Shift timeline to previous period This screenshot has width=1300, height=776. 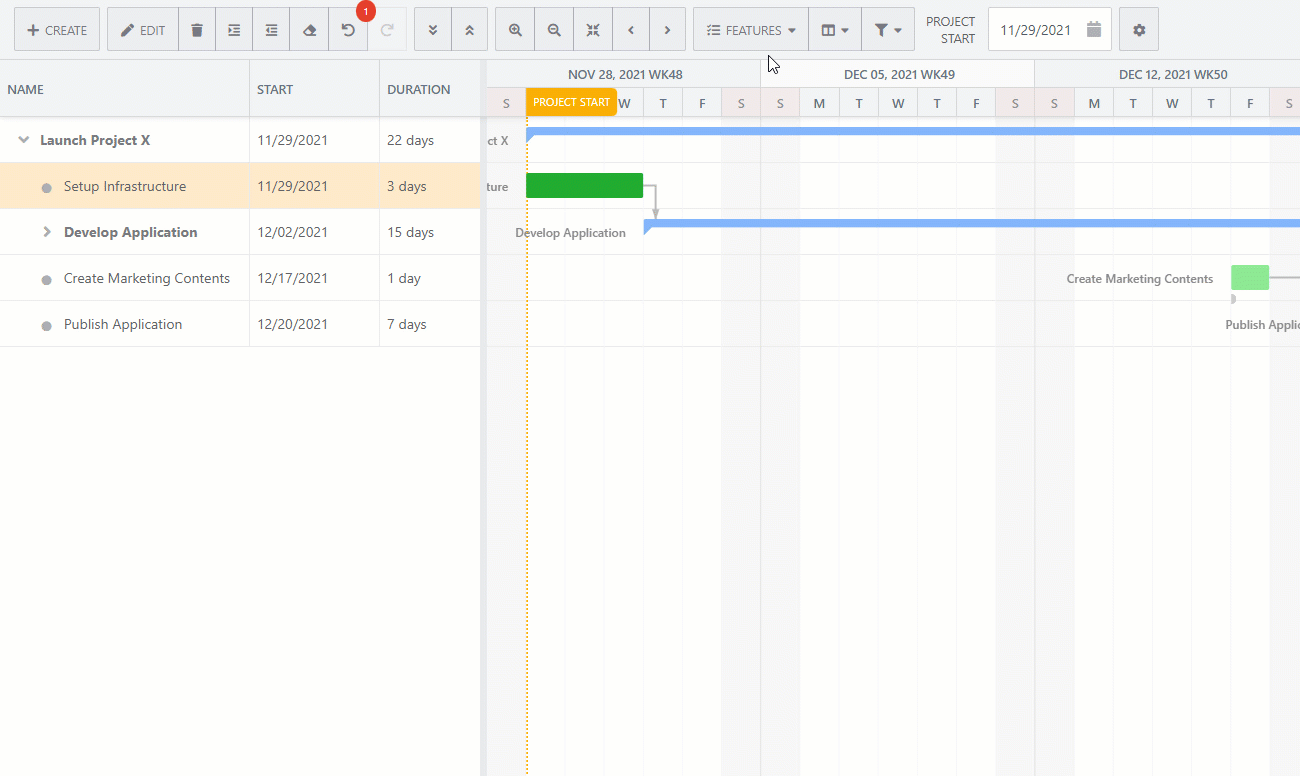tap(630, 30)
